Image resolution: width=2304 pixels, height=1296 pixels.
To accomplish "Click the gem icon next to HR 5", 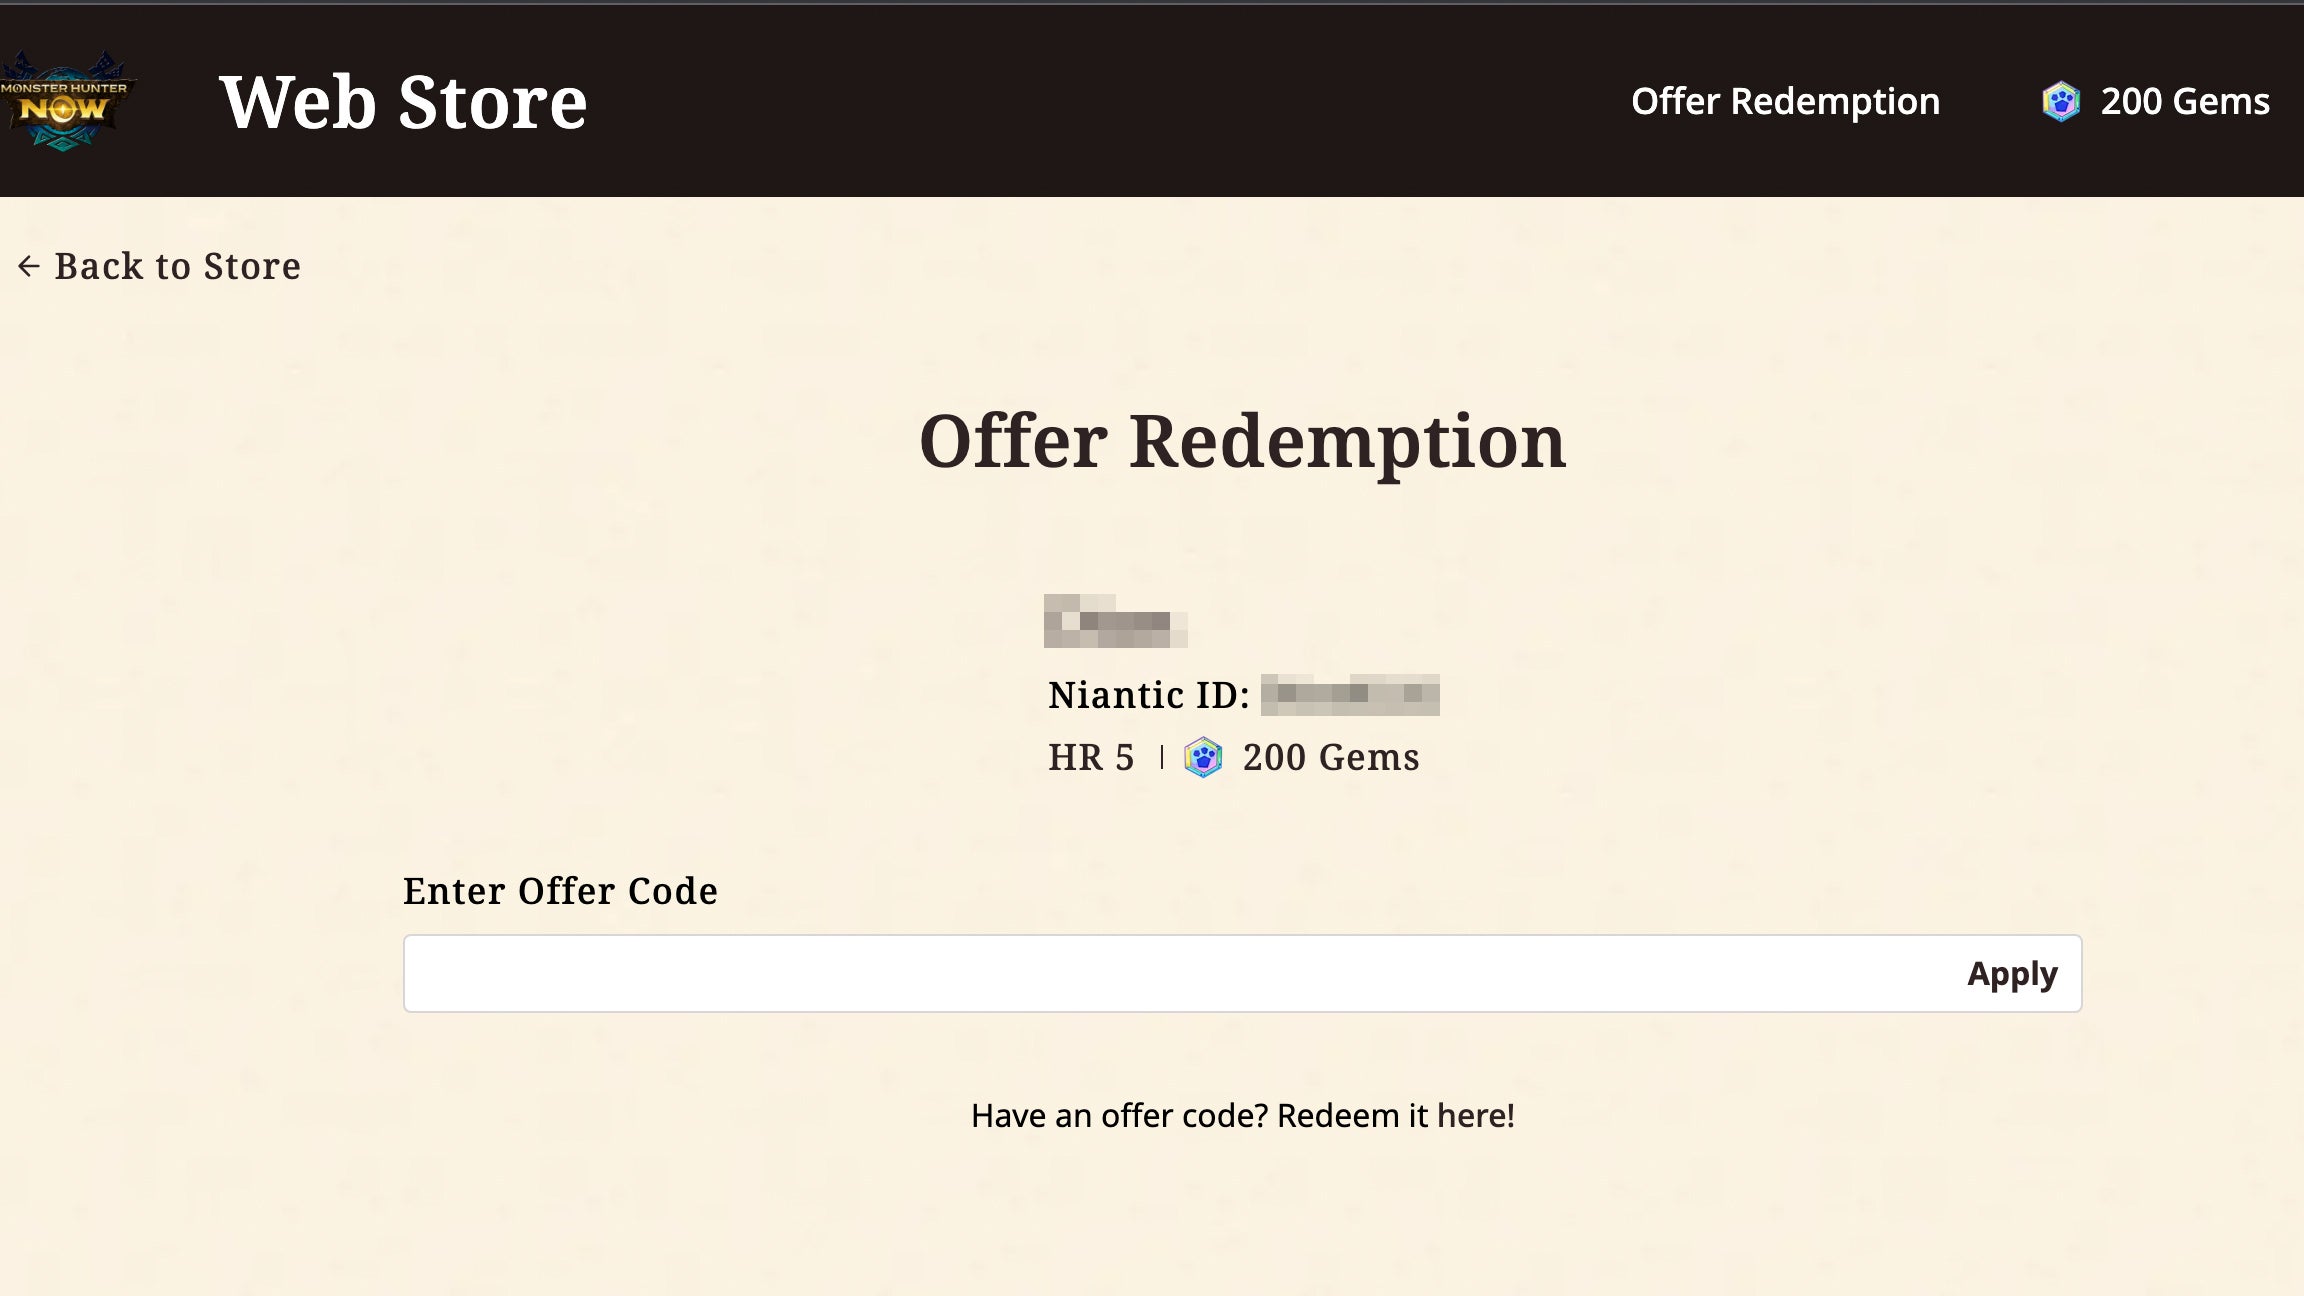I will click(1203, 758).
